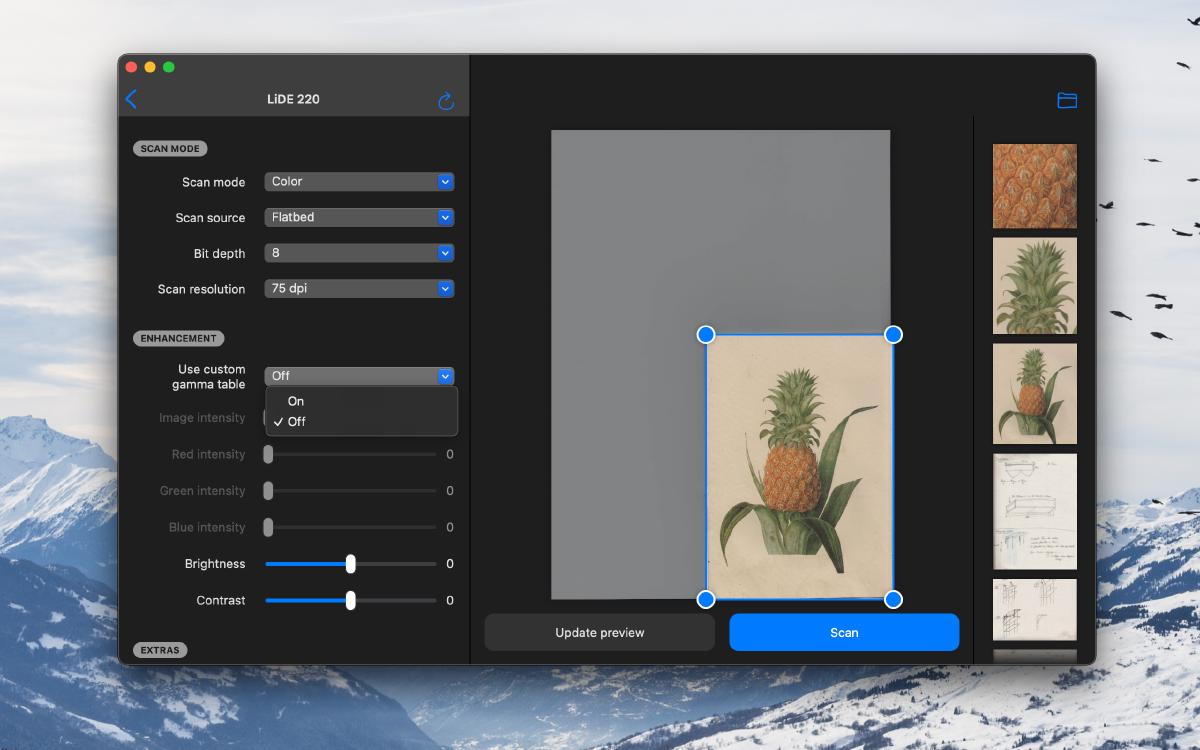Click the blue Scan button
This screenshot has width=1200, height=750.
[844, 632]
